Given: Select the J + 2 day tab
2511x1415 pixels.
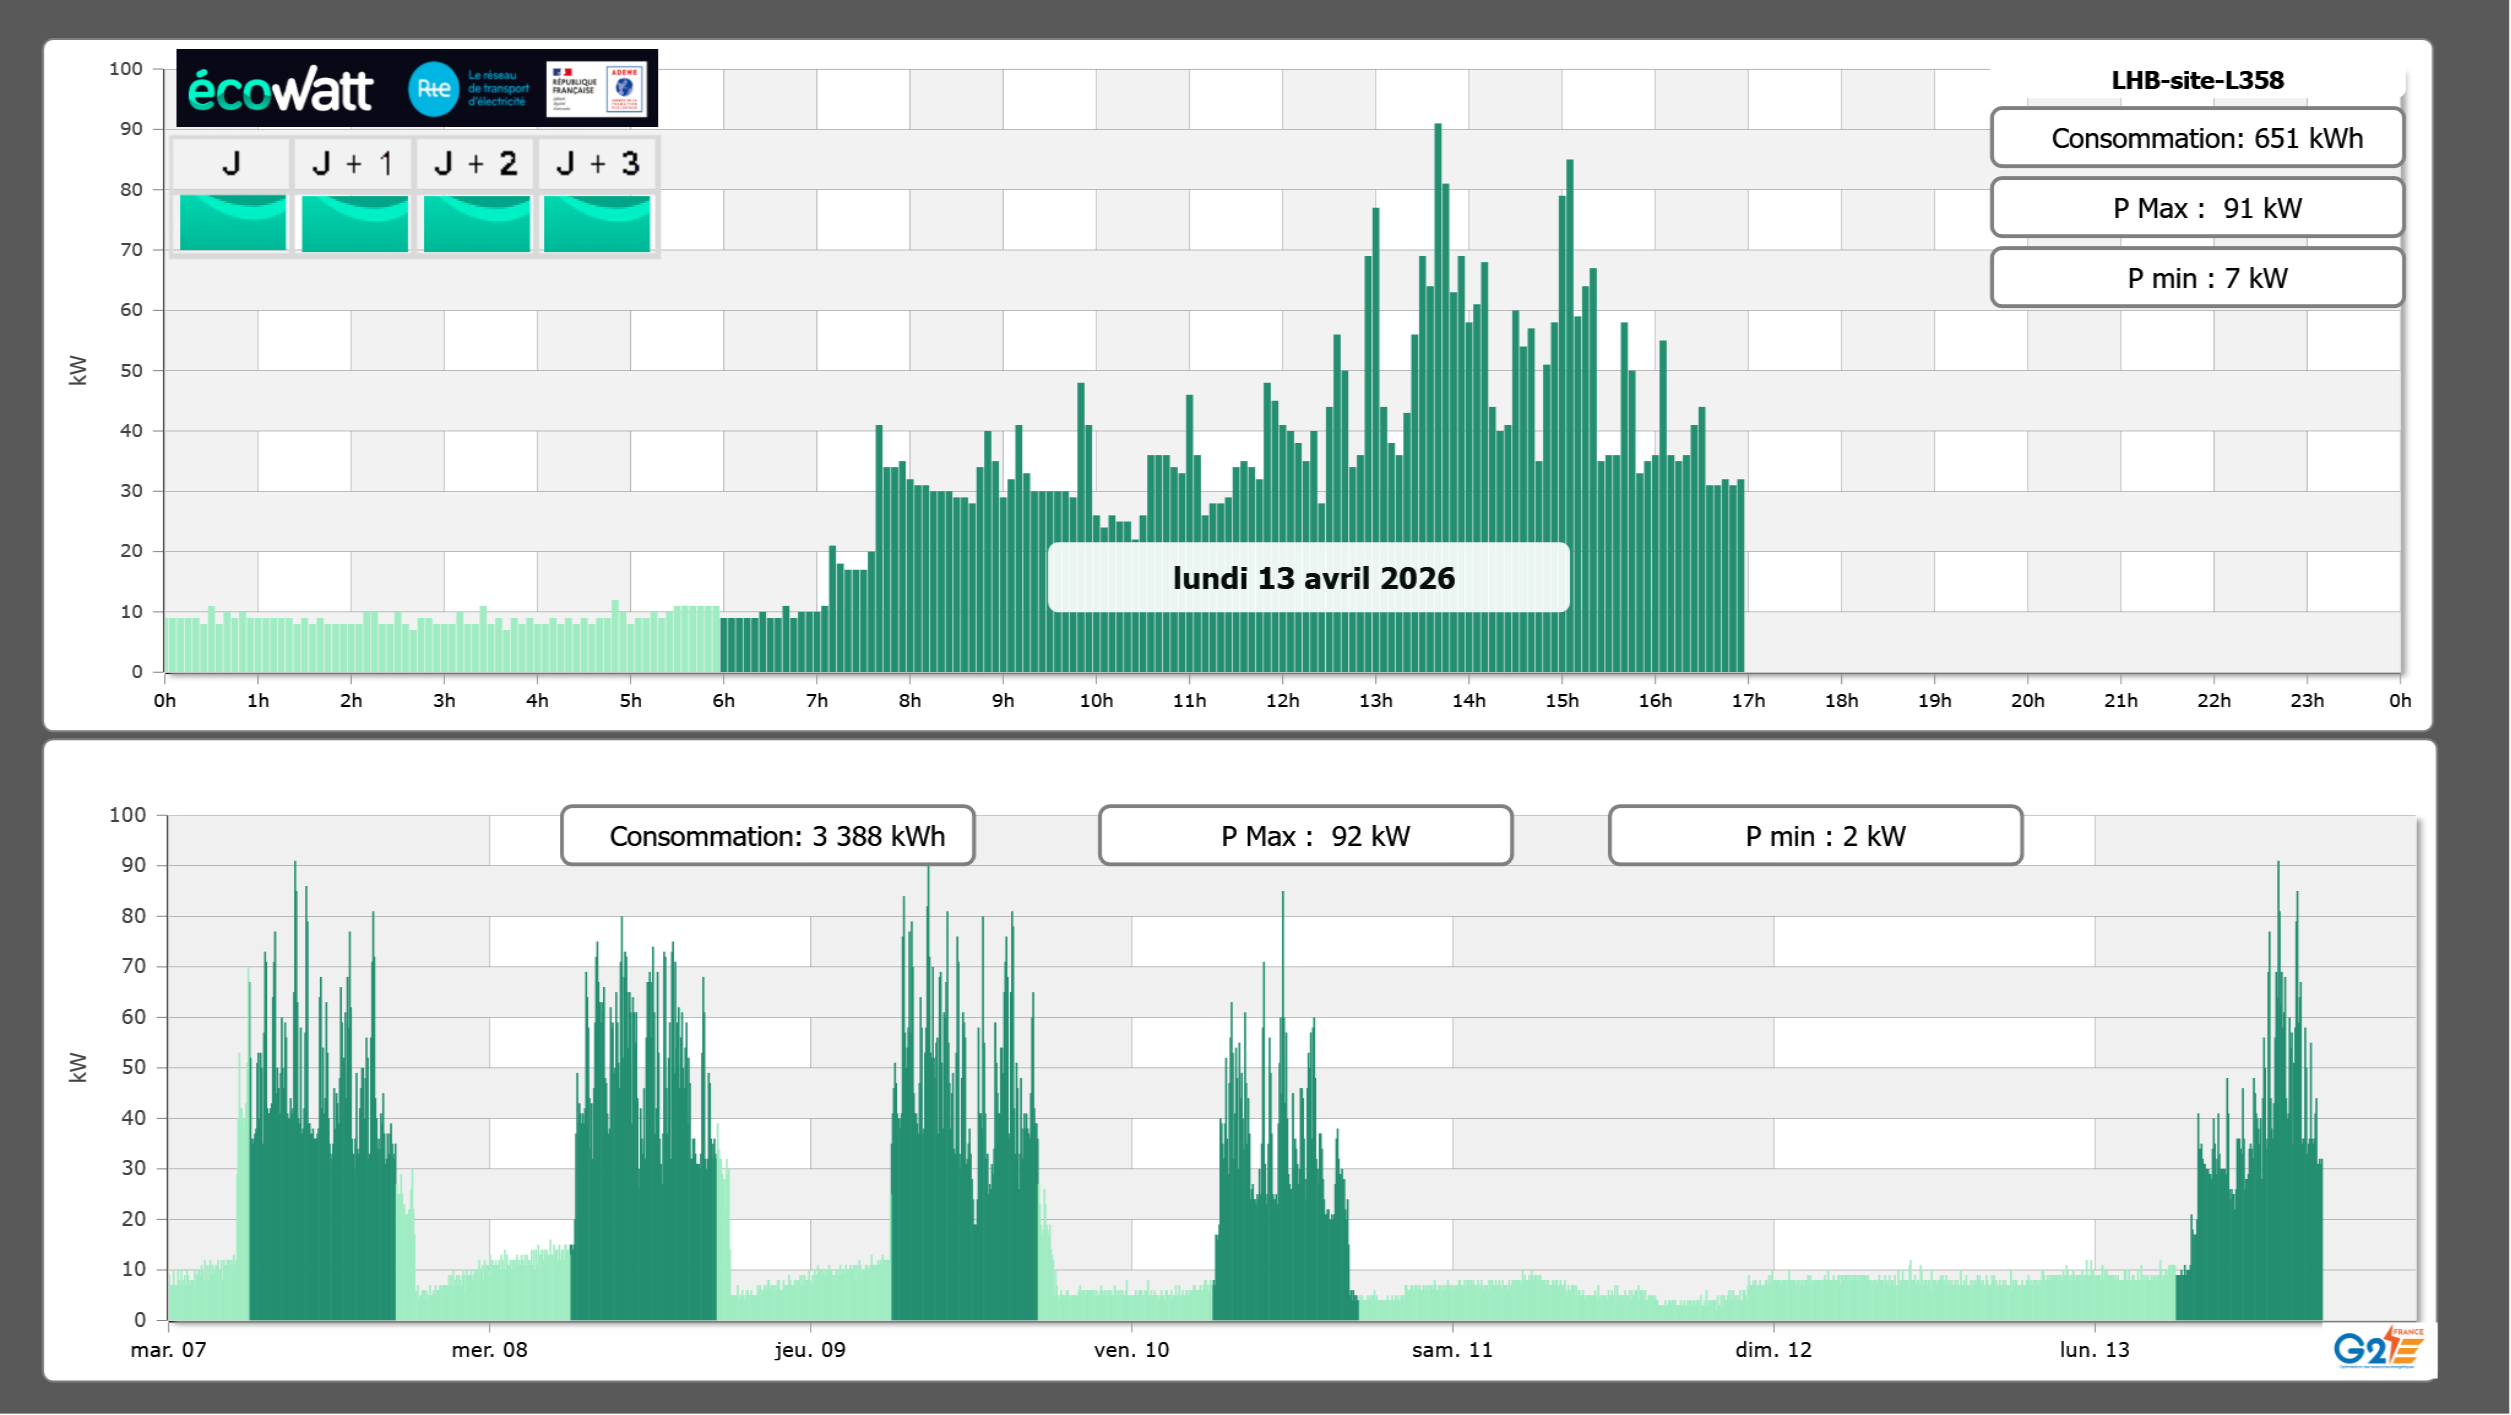Looking at the screenshot, I should [x=476, y=164].
